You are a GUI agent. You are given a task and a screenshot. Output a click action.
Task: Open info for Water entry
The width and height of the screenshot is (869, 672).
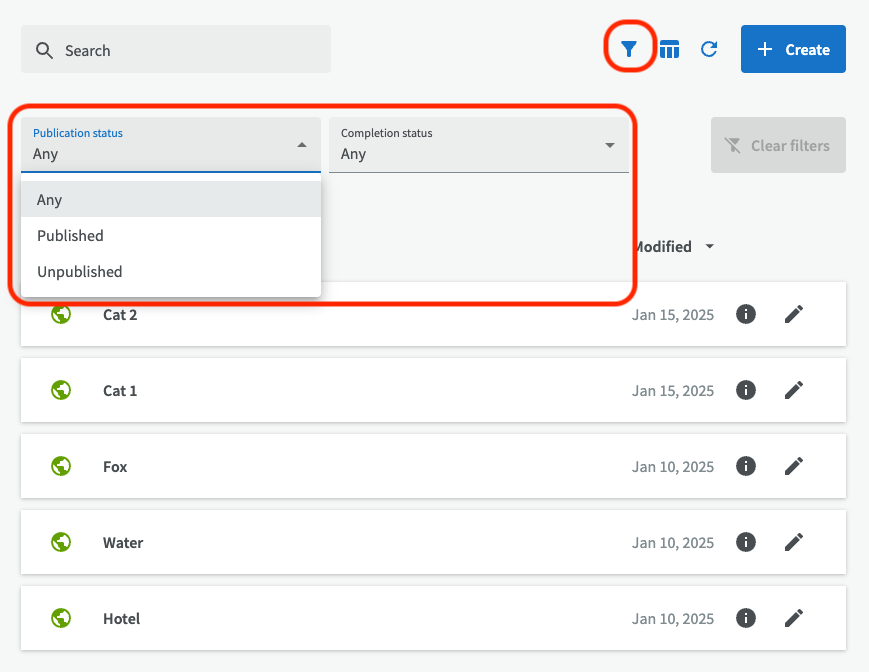[745, 542]
